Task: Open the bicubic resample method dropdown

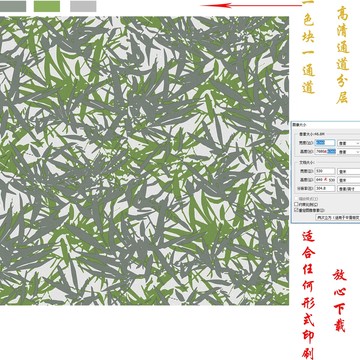Action: tap(337, 217)
